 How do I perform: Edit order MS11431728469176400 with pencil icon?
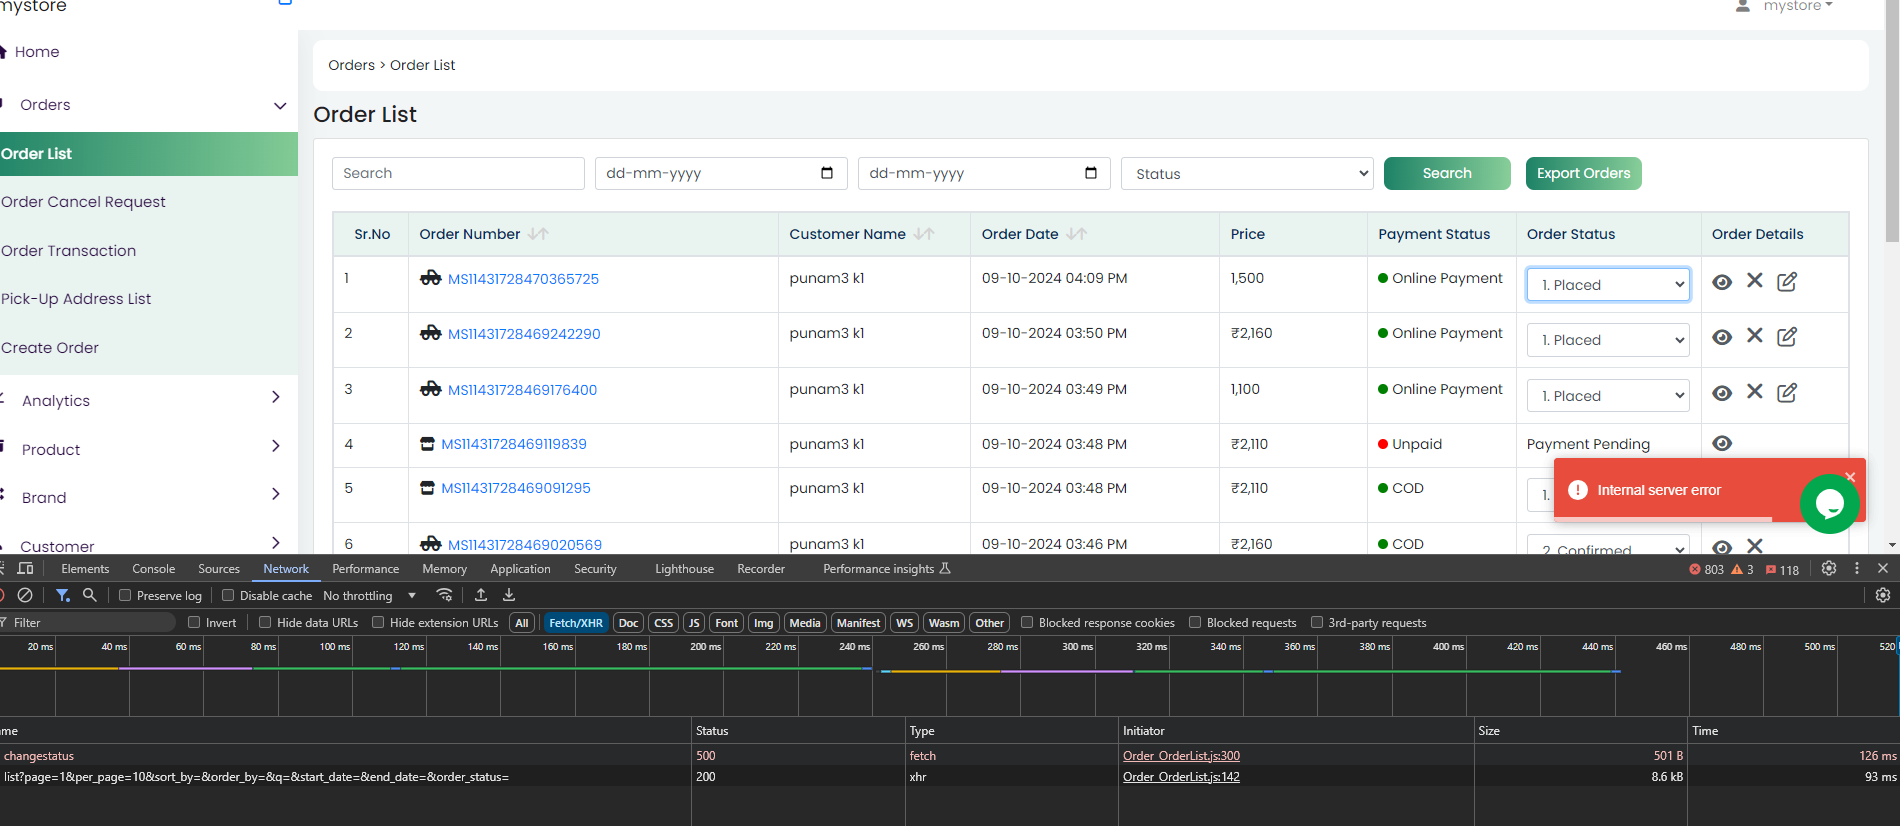pos(1787,392)
